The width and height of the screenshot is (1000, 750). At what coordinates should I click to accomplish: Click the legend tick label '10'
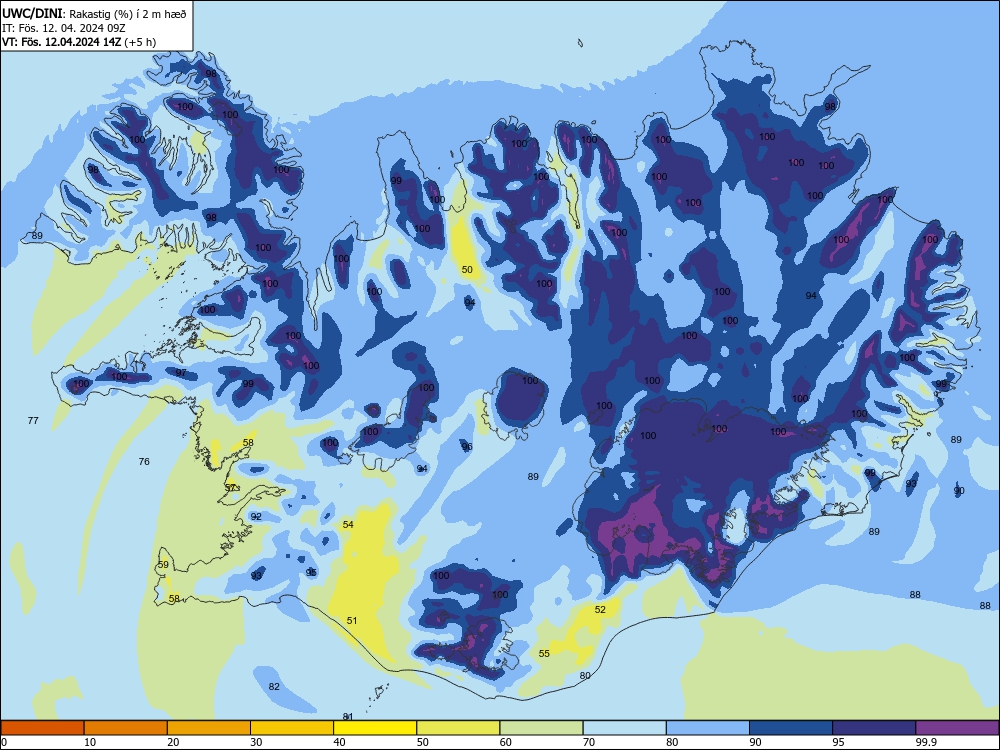(x=90, y=742)
